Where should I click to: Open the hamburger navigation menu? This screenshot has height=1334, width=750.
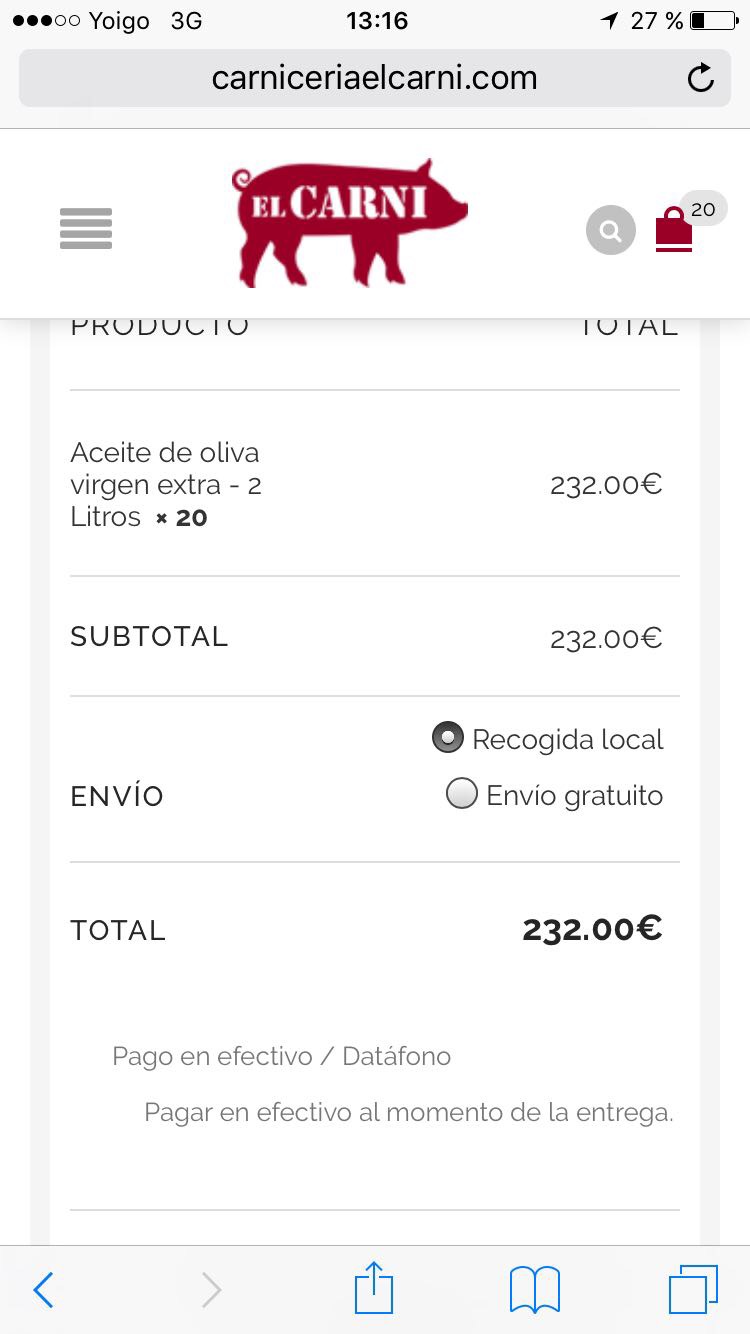coord(86,229)
